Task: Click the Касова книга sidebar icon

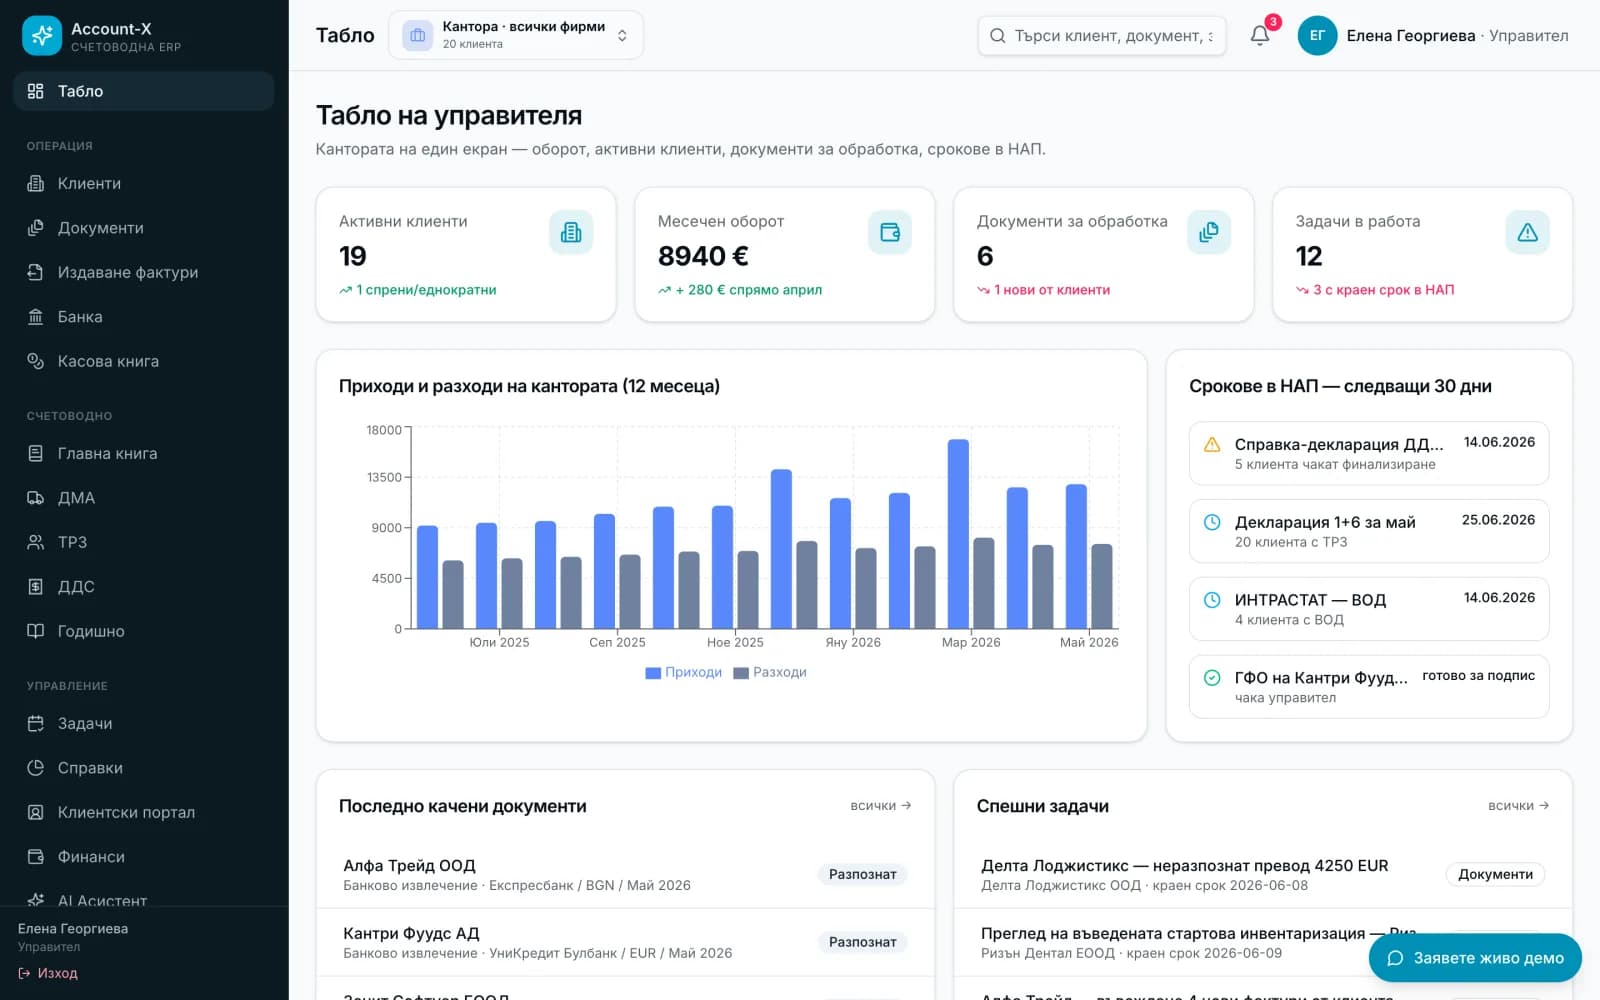Action: point(36,361)
